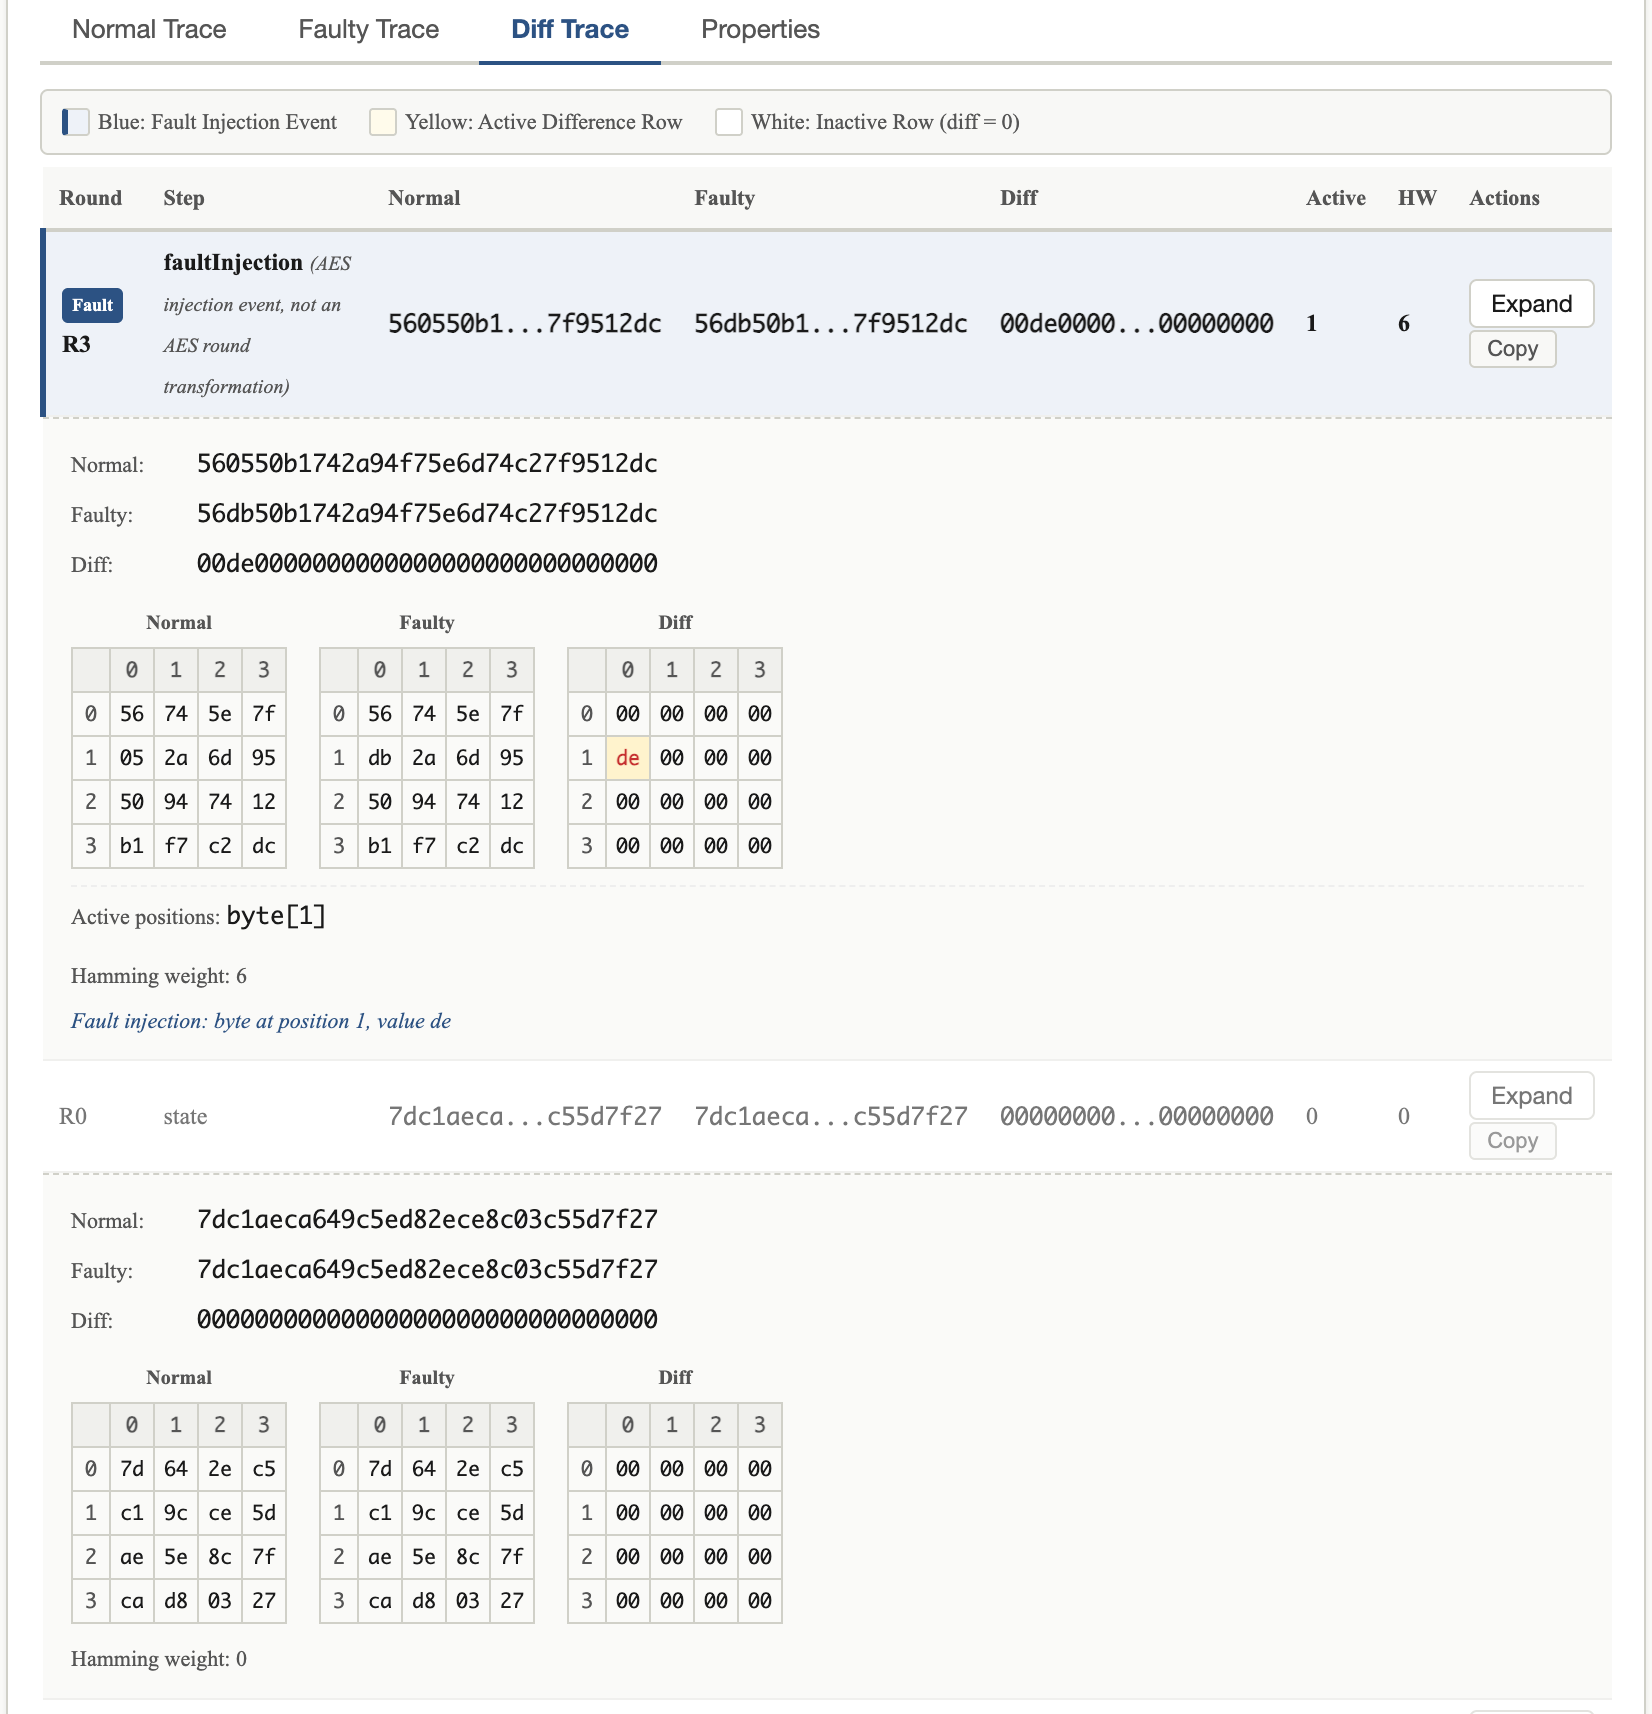Copy the R3 faultInjection row data
The height and width of the screenshot is (1714, 1652).
[1512, 348]
